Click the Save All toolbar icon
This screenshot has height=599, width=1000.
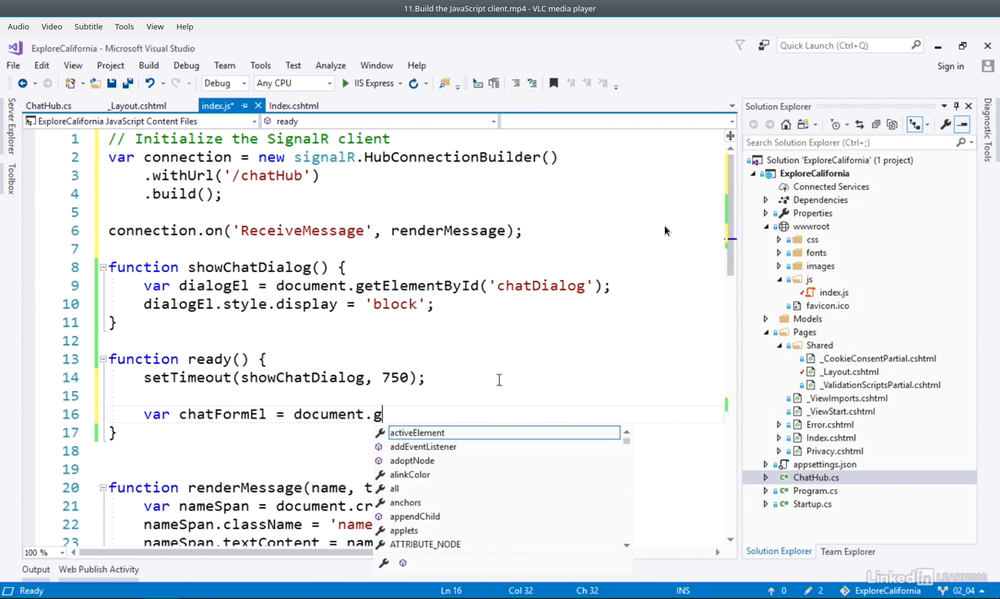pos(126,84)
